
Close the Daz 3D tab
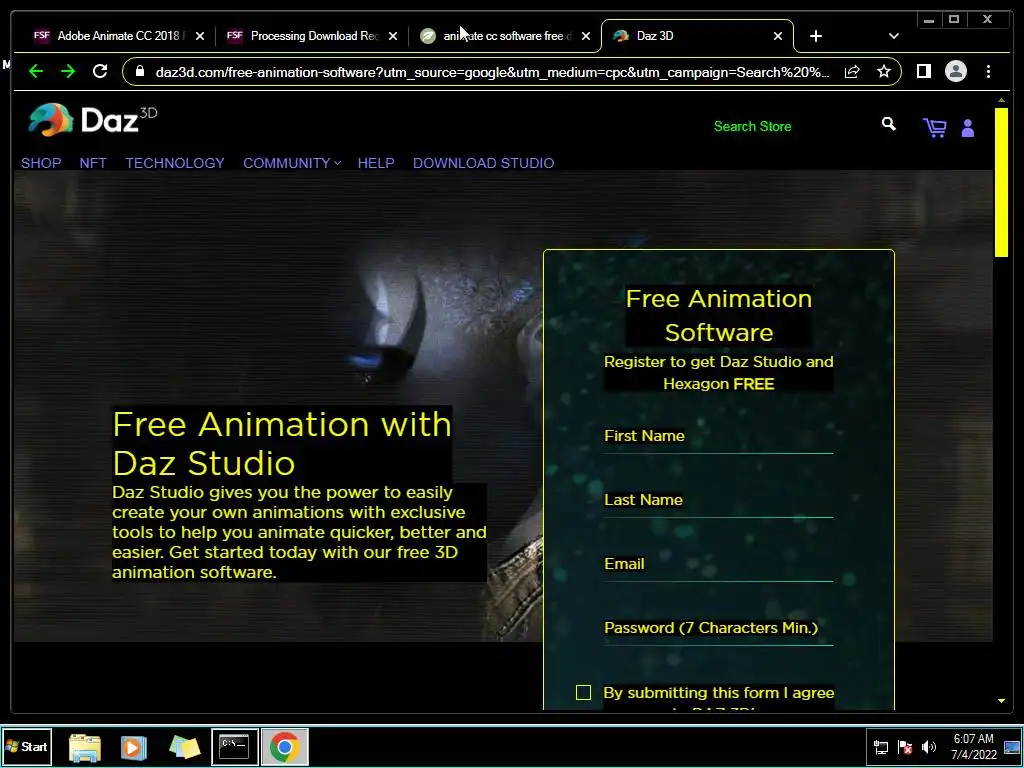pyautogui.click(x=778, y=37)
